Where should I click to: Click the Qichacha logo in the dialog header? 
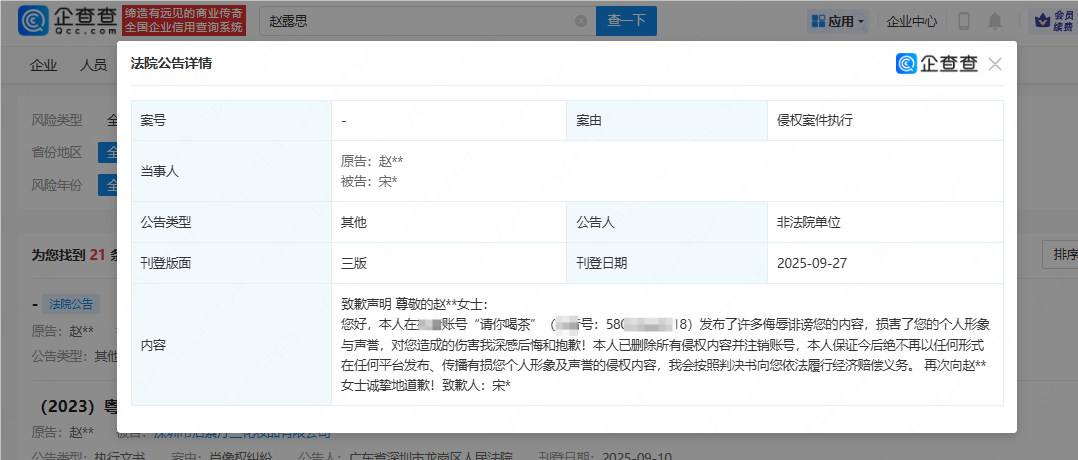coord(937,64)
